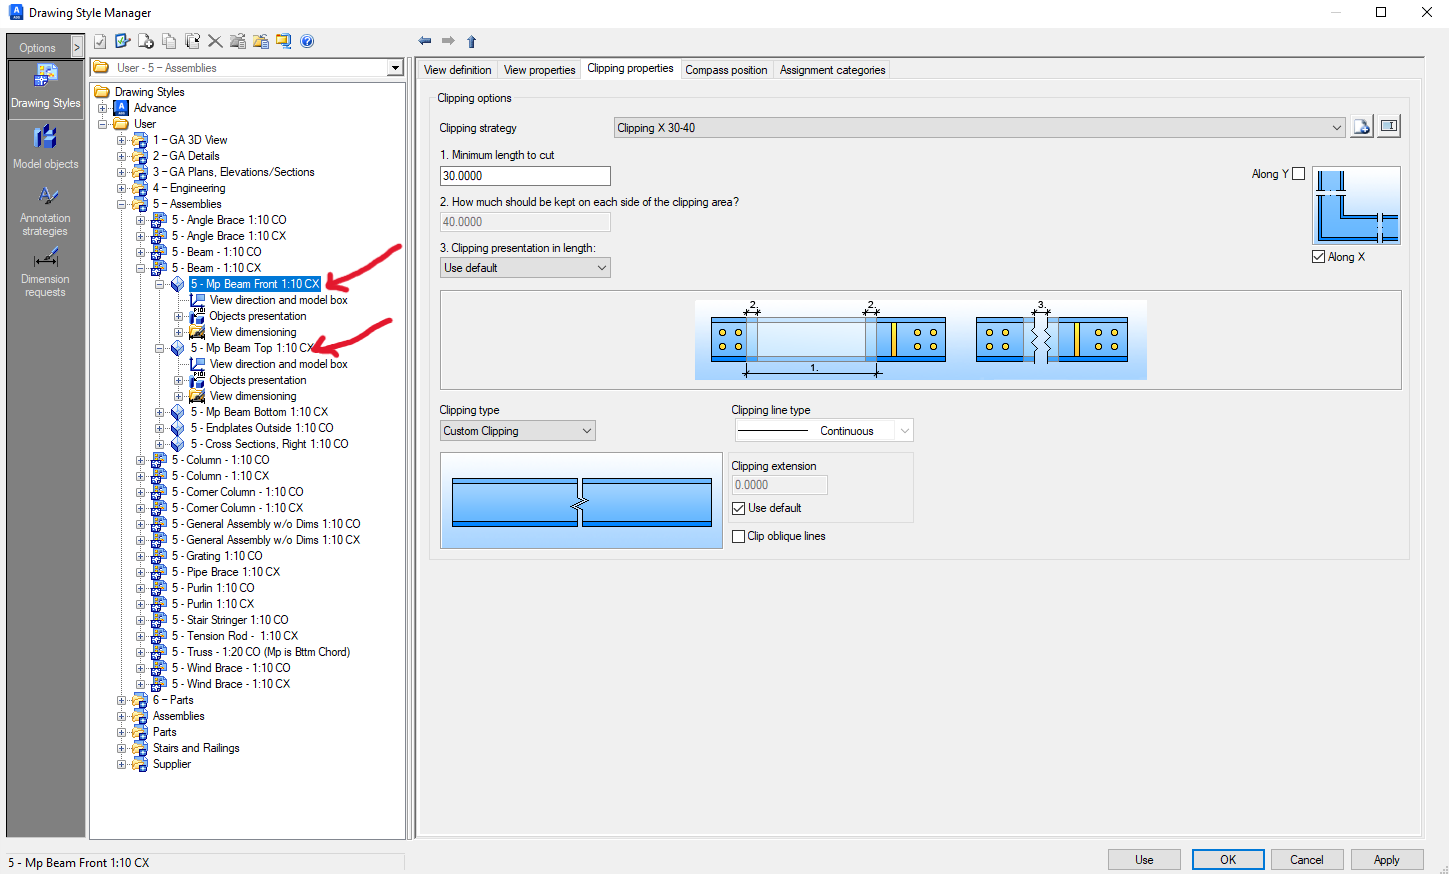This screenshot has height=874, width=1449.
Task: Enable Clip oblique lines checkbox
Action: coord(739,536)
